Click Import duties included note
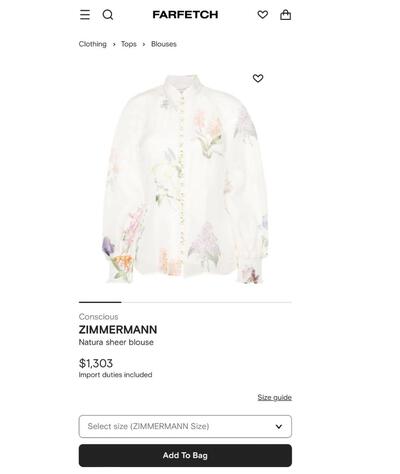The height and width of the screenshot is (474, 400). [x=116, y=375]
